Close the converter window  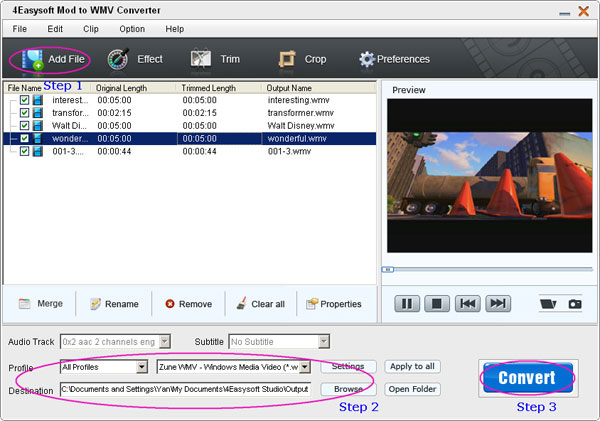(x=584, y=11)
